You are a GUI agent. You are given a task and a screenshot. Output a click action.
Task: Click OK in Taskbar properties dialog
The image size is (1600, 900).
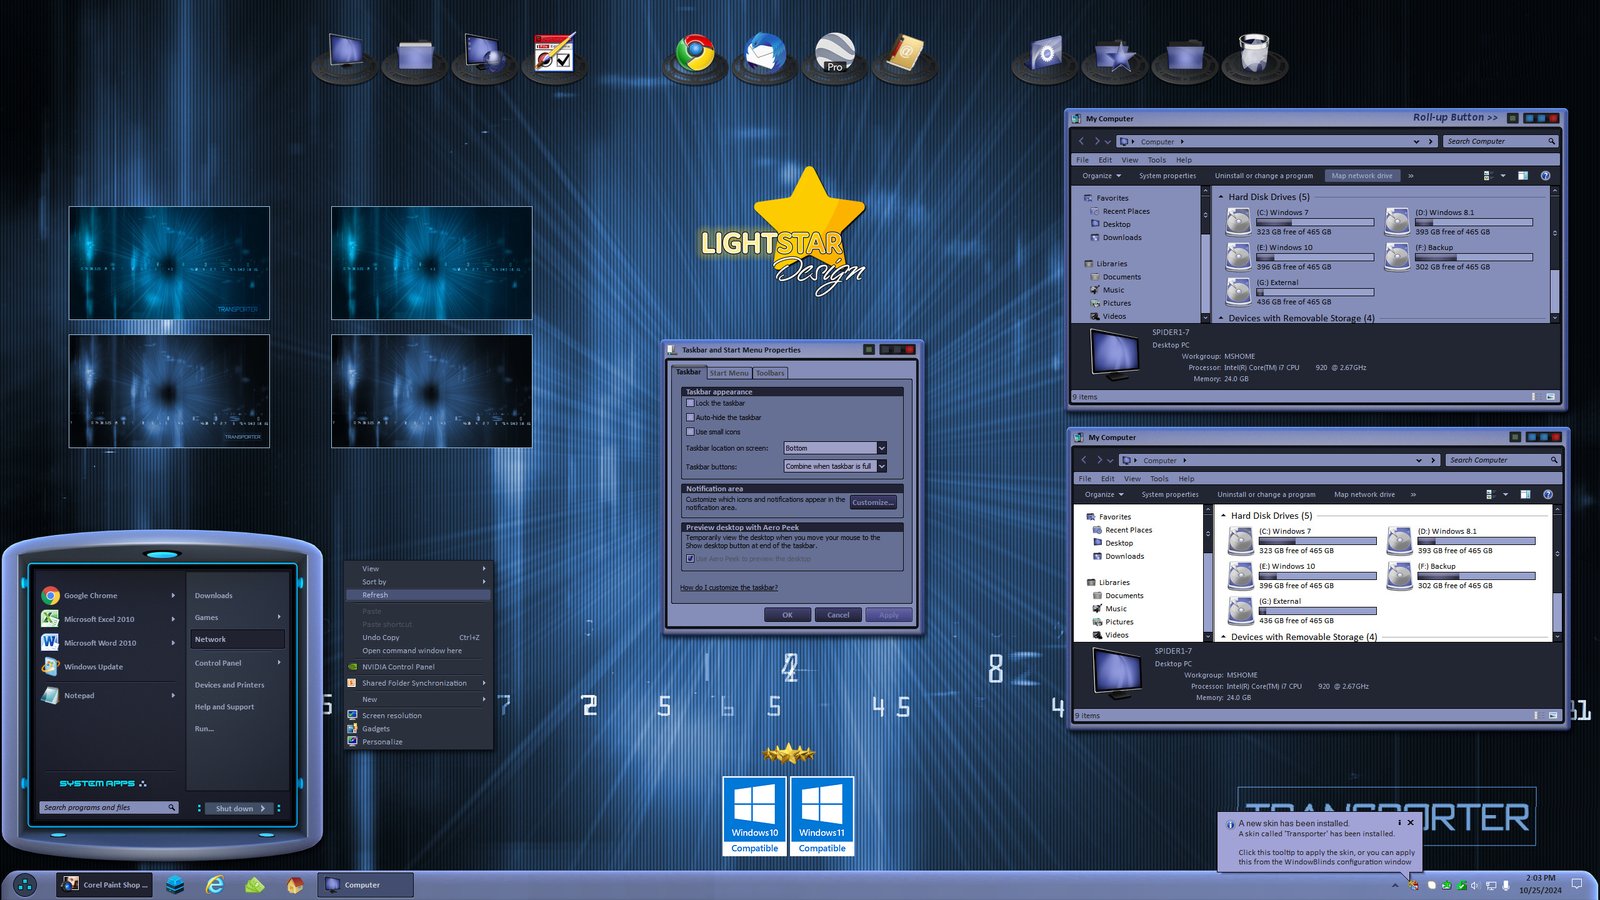[787, 615]
